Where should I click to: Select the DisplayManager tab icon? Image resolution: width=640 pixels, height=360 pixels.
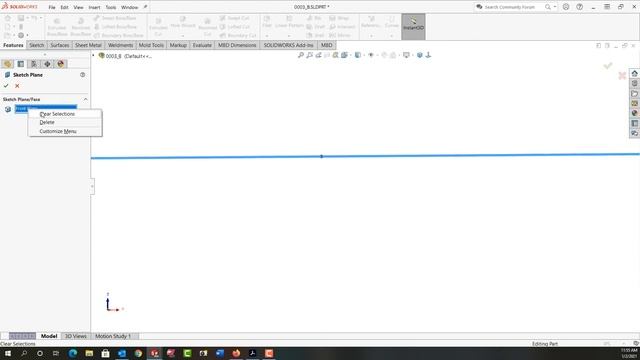tap(61, 64)
